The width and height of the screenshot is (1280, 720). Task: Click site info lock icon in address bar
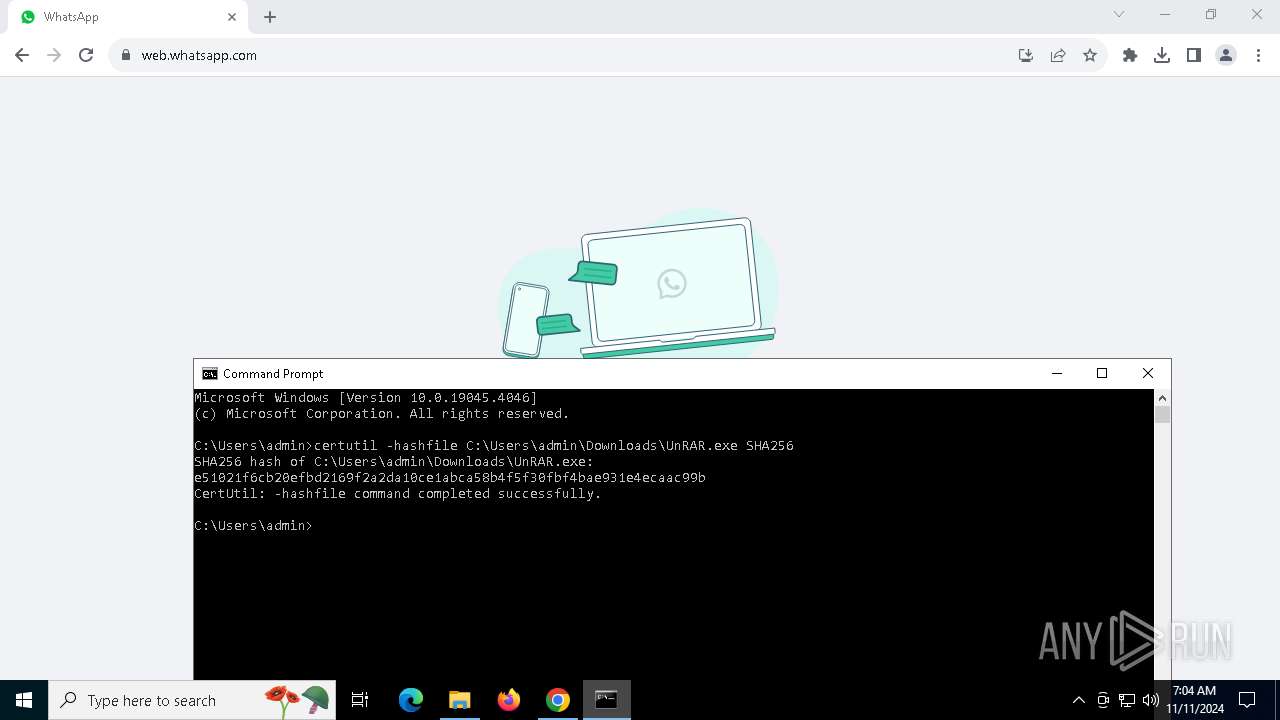(x=126, y=55)
